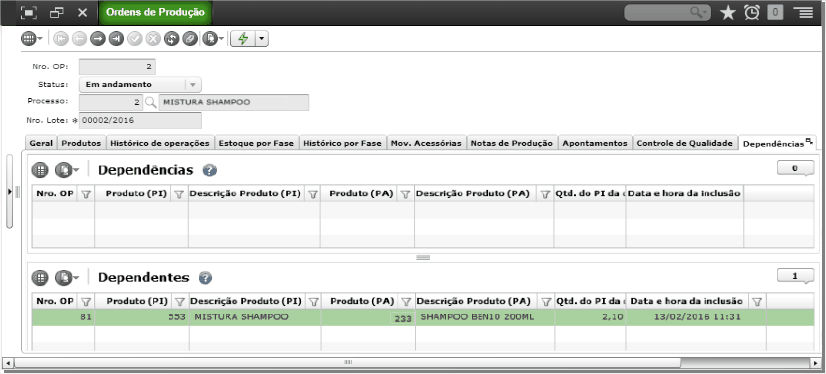Click search magnifier beside Processo field

click(x=151, y=102)
